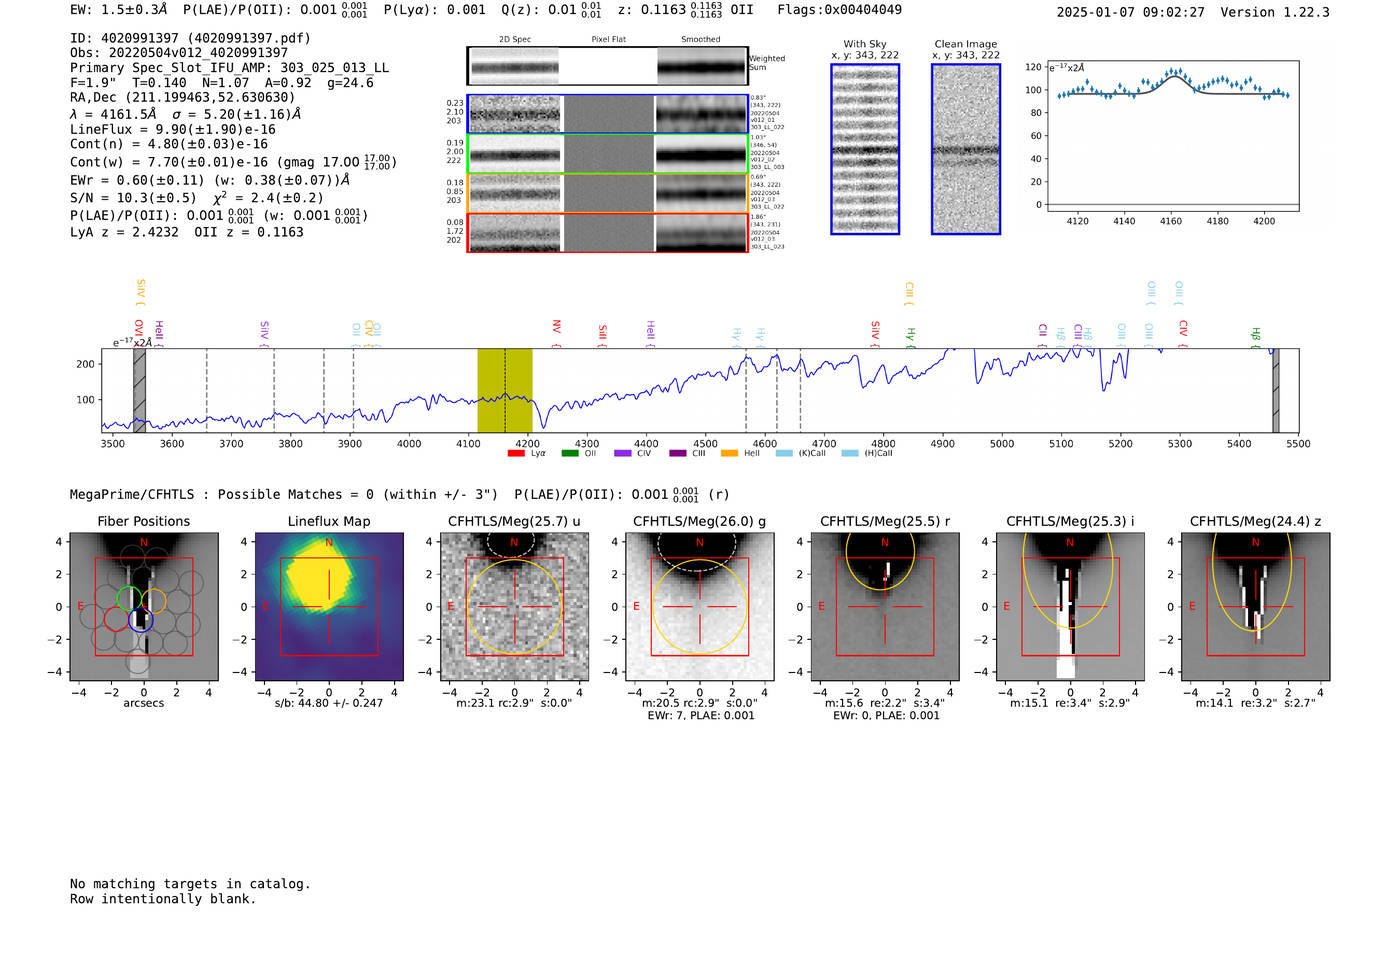Screen dimensions: 1400x953
Task: Click the 'Q(z): 0.01' header value
Action: click(539, 10)
